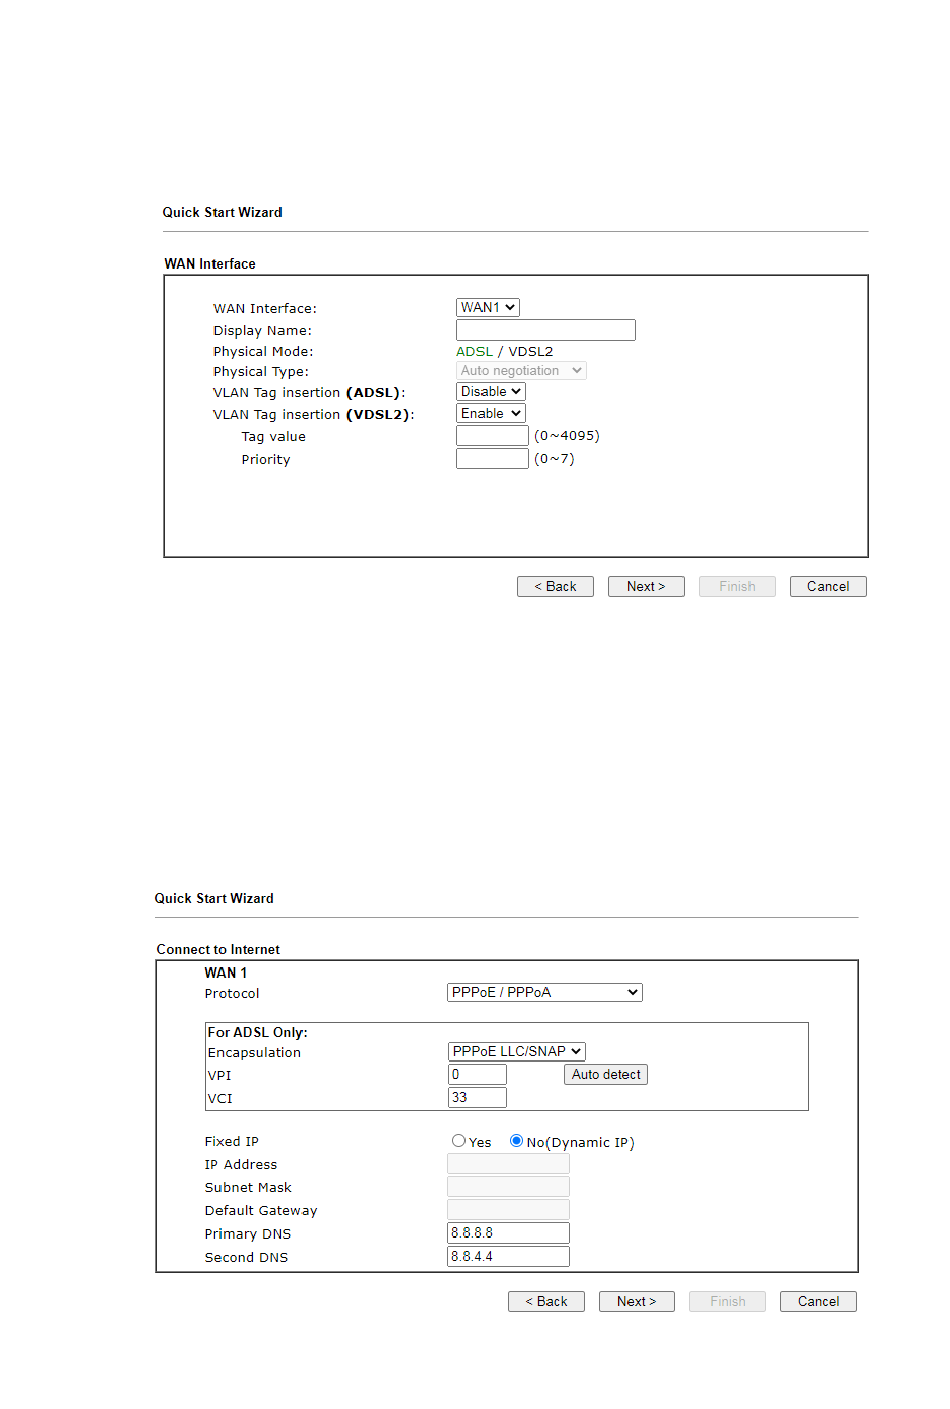Click the Primary DNS field 8.8.8.8
950x1409 pixels.
[508, 1233]
